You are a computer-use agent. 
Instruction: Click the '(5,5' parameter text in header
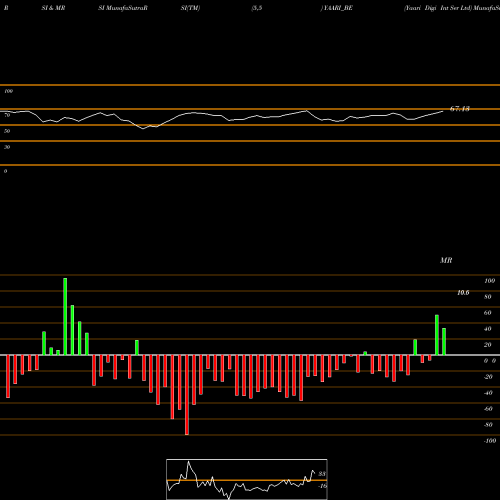click(x=257, y=8)
